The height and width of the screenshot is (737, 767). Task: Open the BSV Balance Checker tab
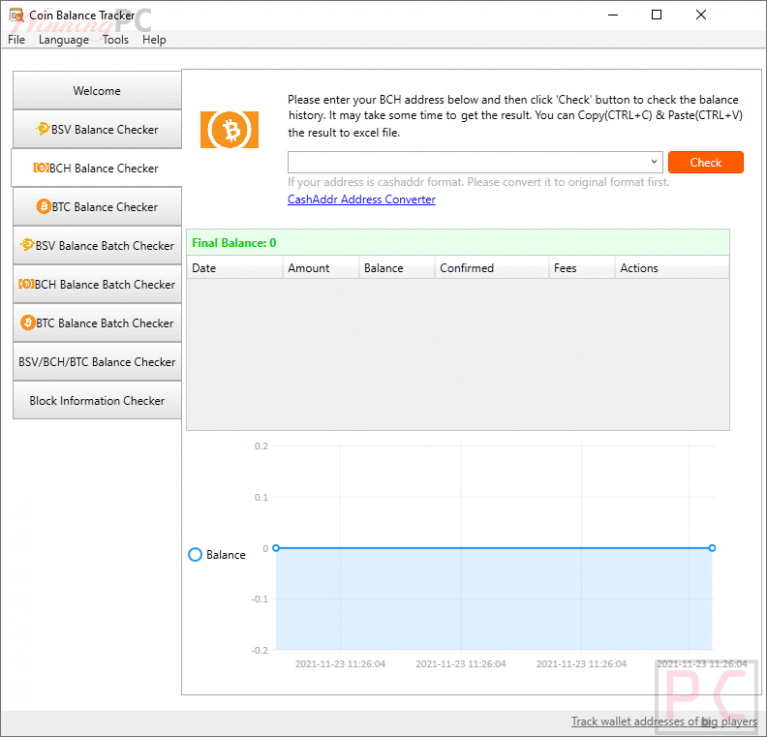coord(97,129)
